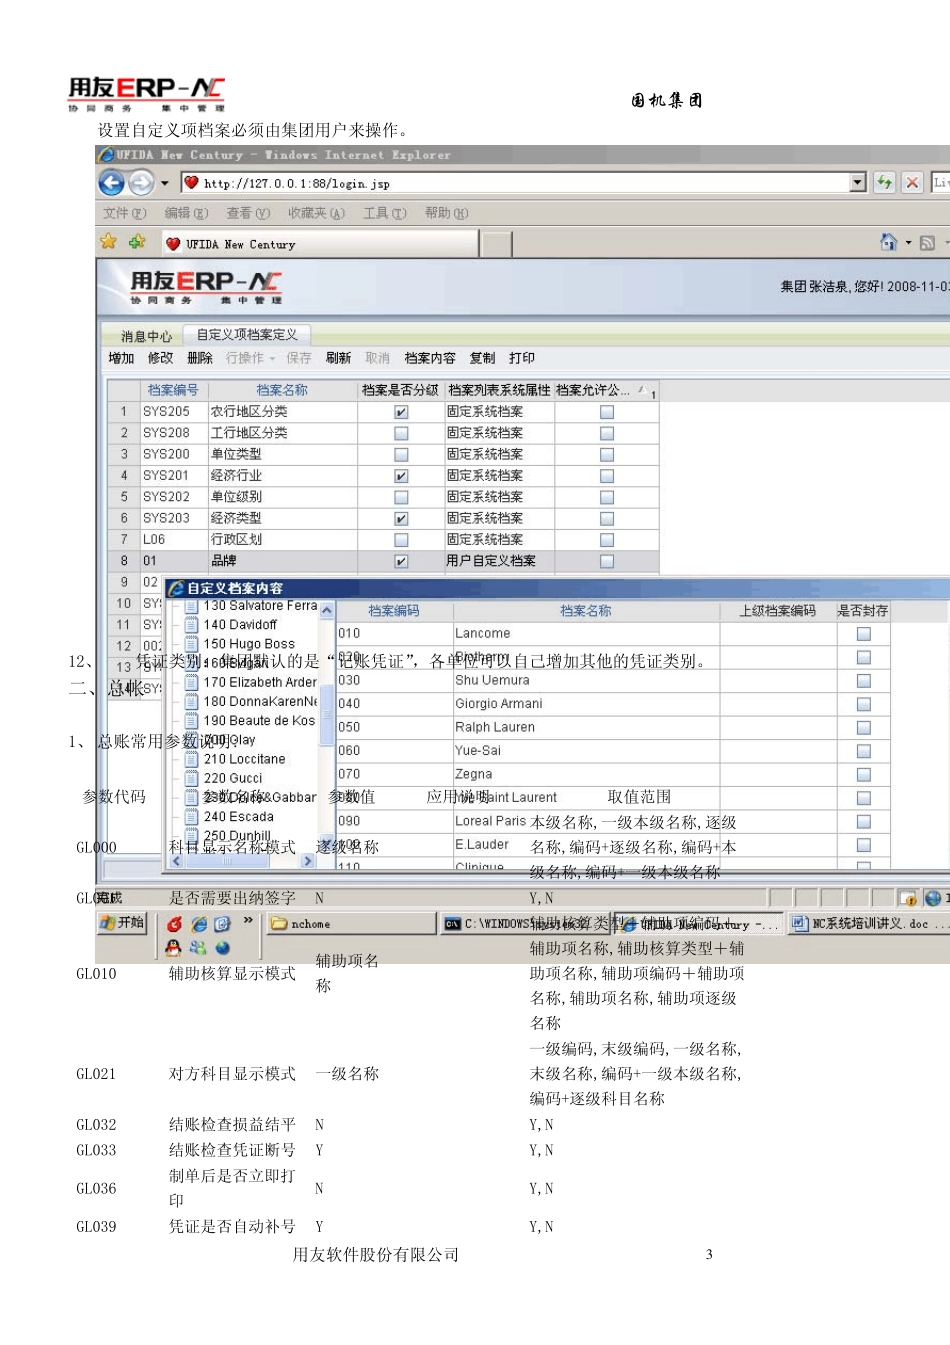Open the 工具(T) menu

pyautogui.click(x=384, y=213)
